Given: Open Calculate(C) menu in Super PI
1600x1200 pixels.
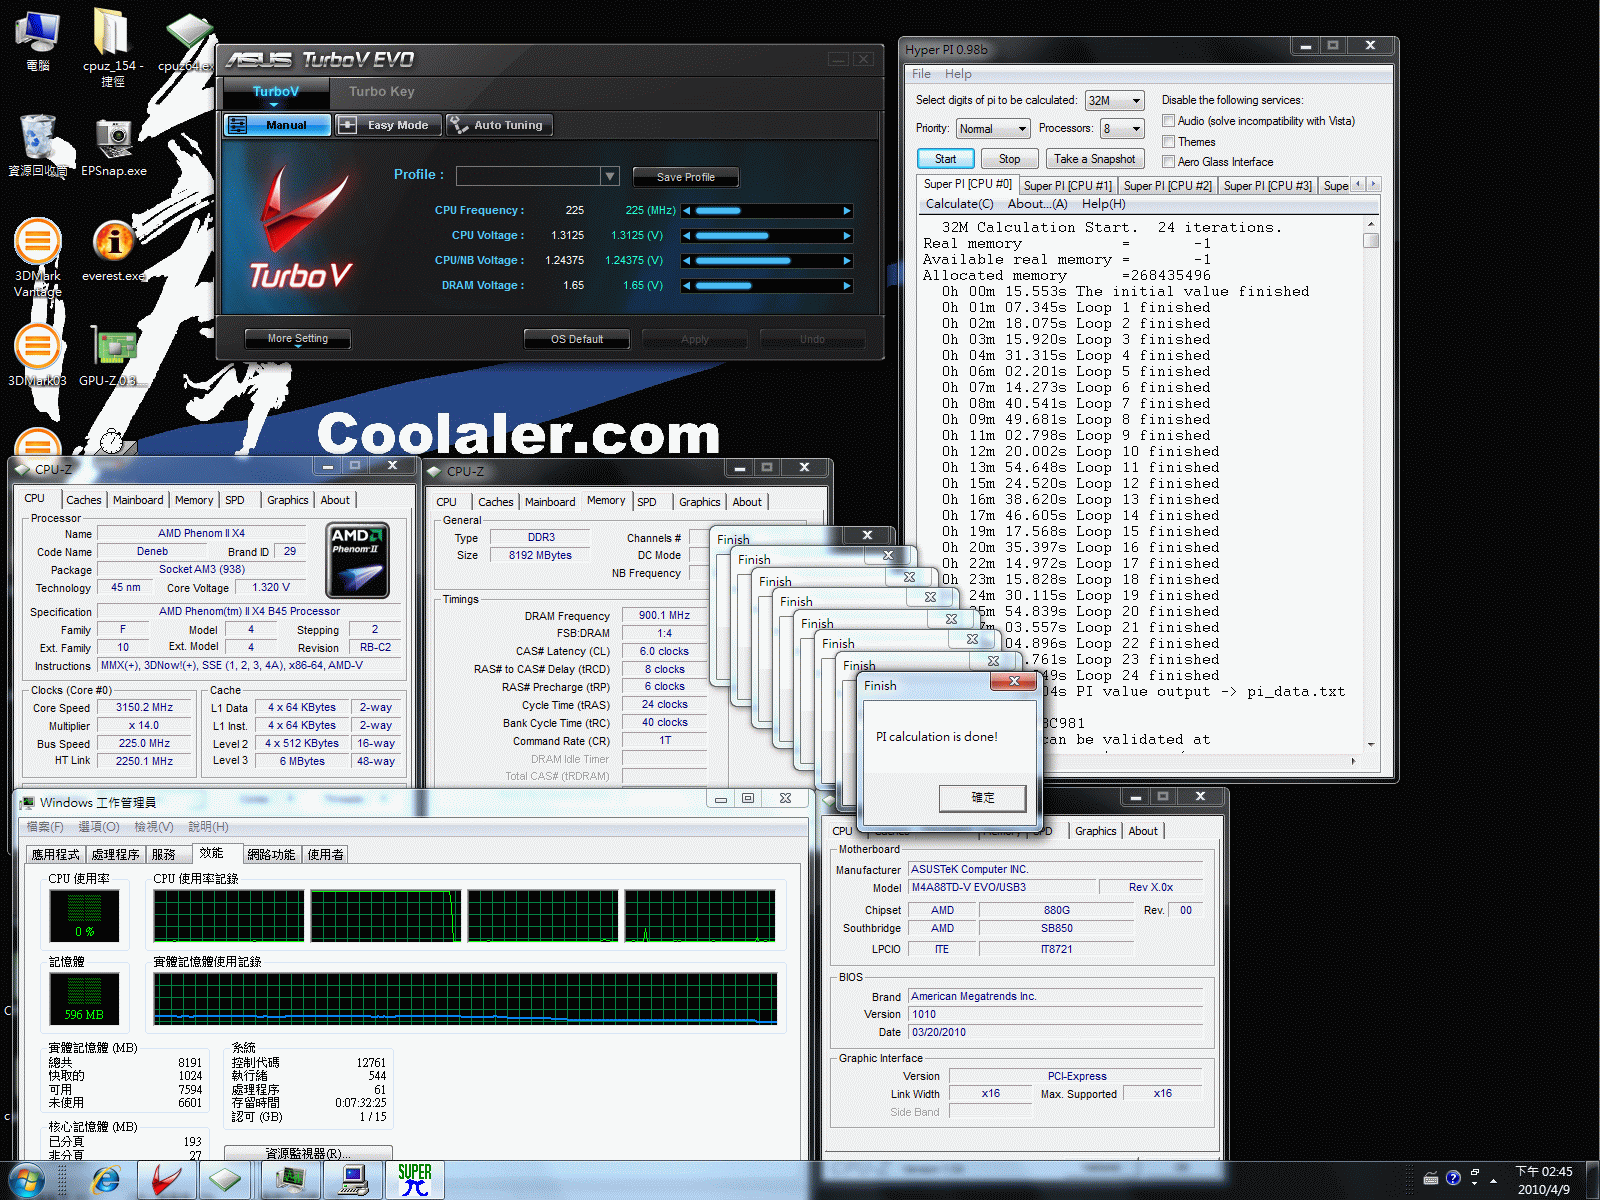Looking at the screenshot, I should (x=959, y=204).
